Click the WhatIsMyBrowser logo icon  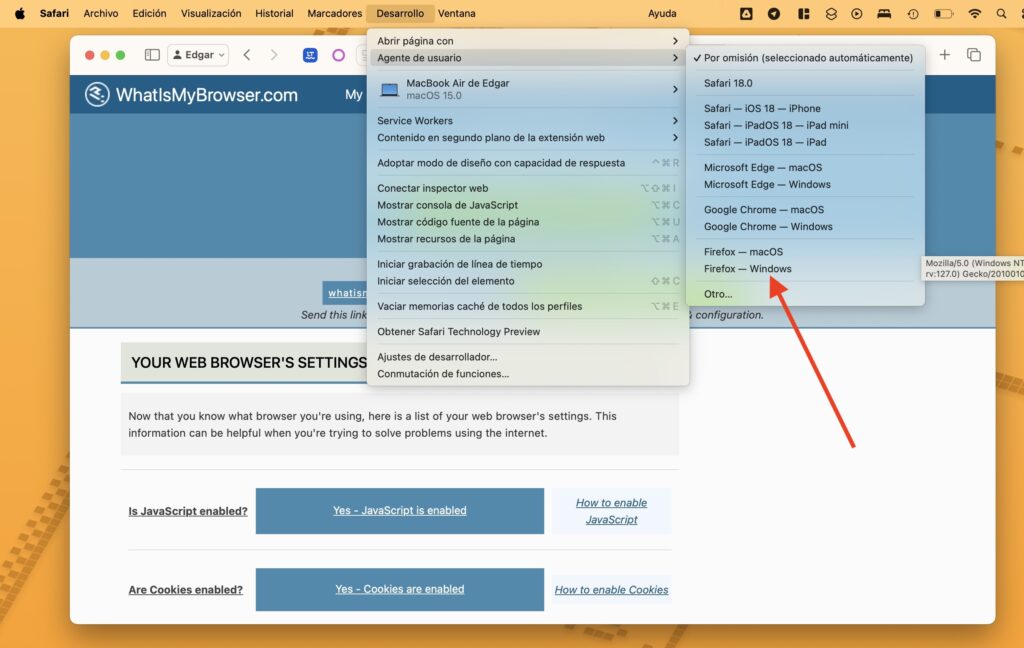pos(97,95)
